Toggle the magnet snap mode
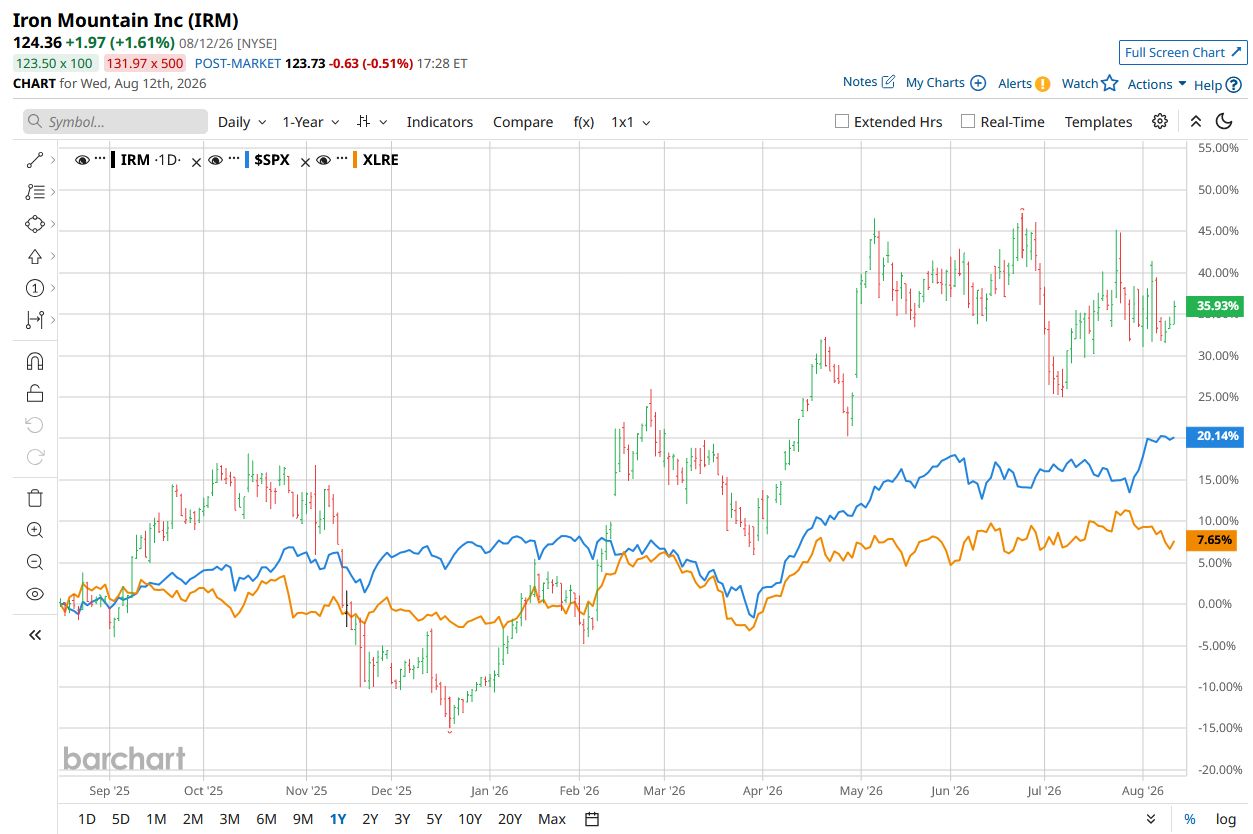This screenshot has height=834, width=1253. click(35, 361)
